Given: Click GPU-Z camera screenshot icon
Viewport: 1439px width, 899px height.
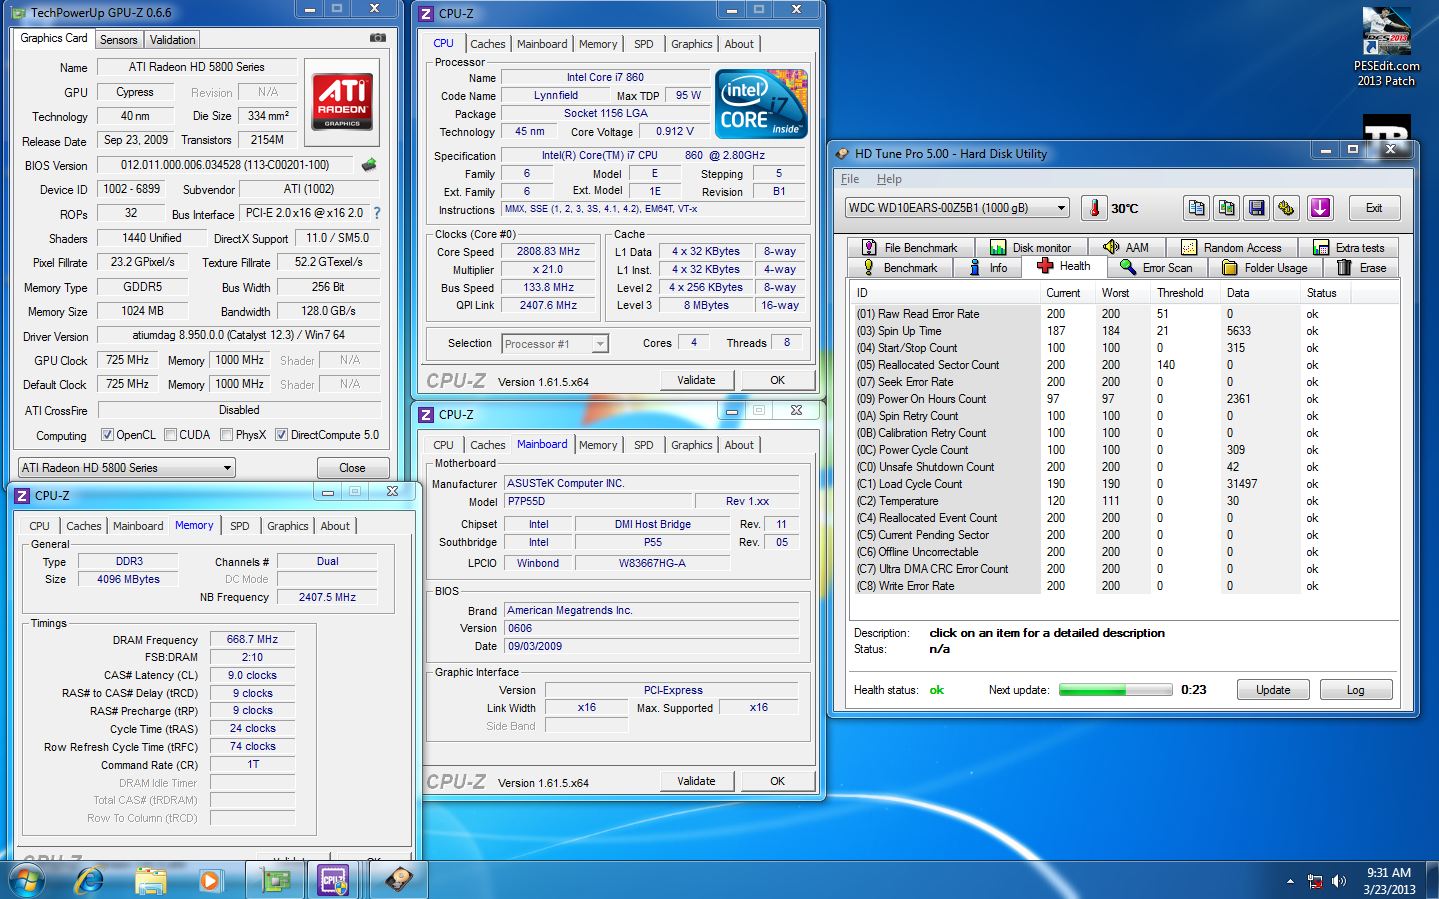Looking at the screenshot, I should tap(377, 38).
